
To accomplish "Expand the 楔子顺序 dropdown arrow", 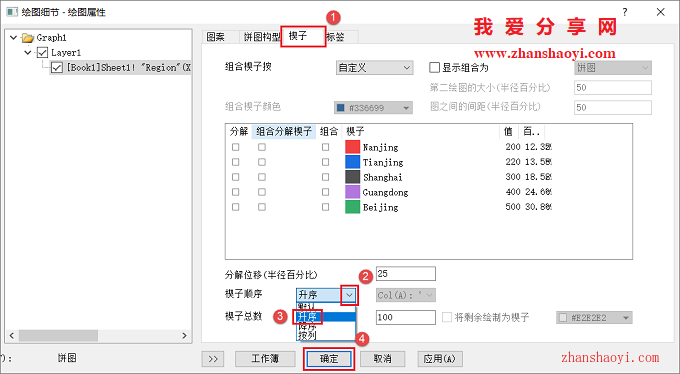I will coord(349,295).
